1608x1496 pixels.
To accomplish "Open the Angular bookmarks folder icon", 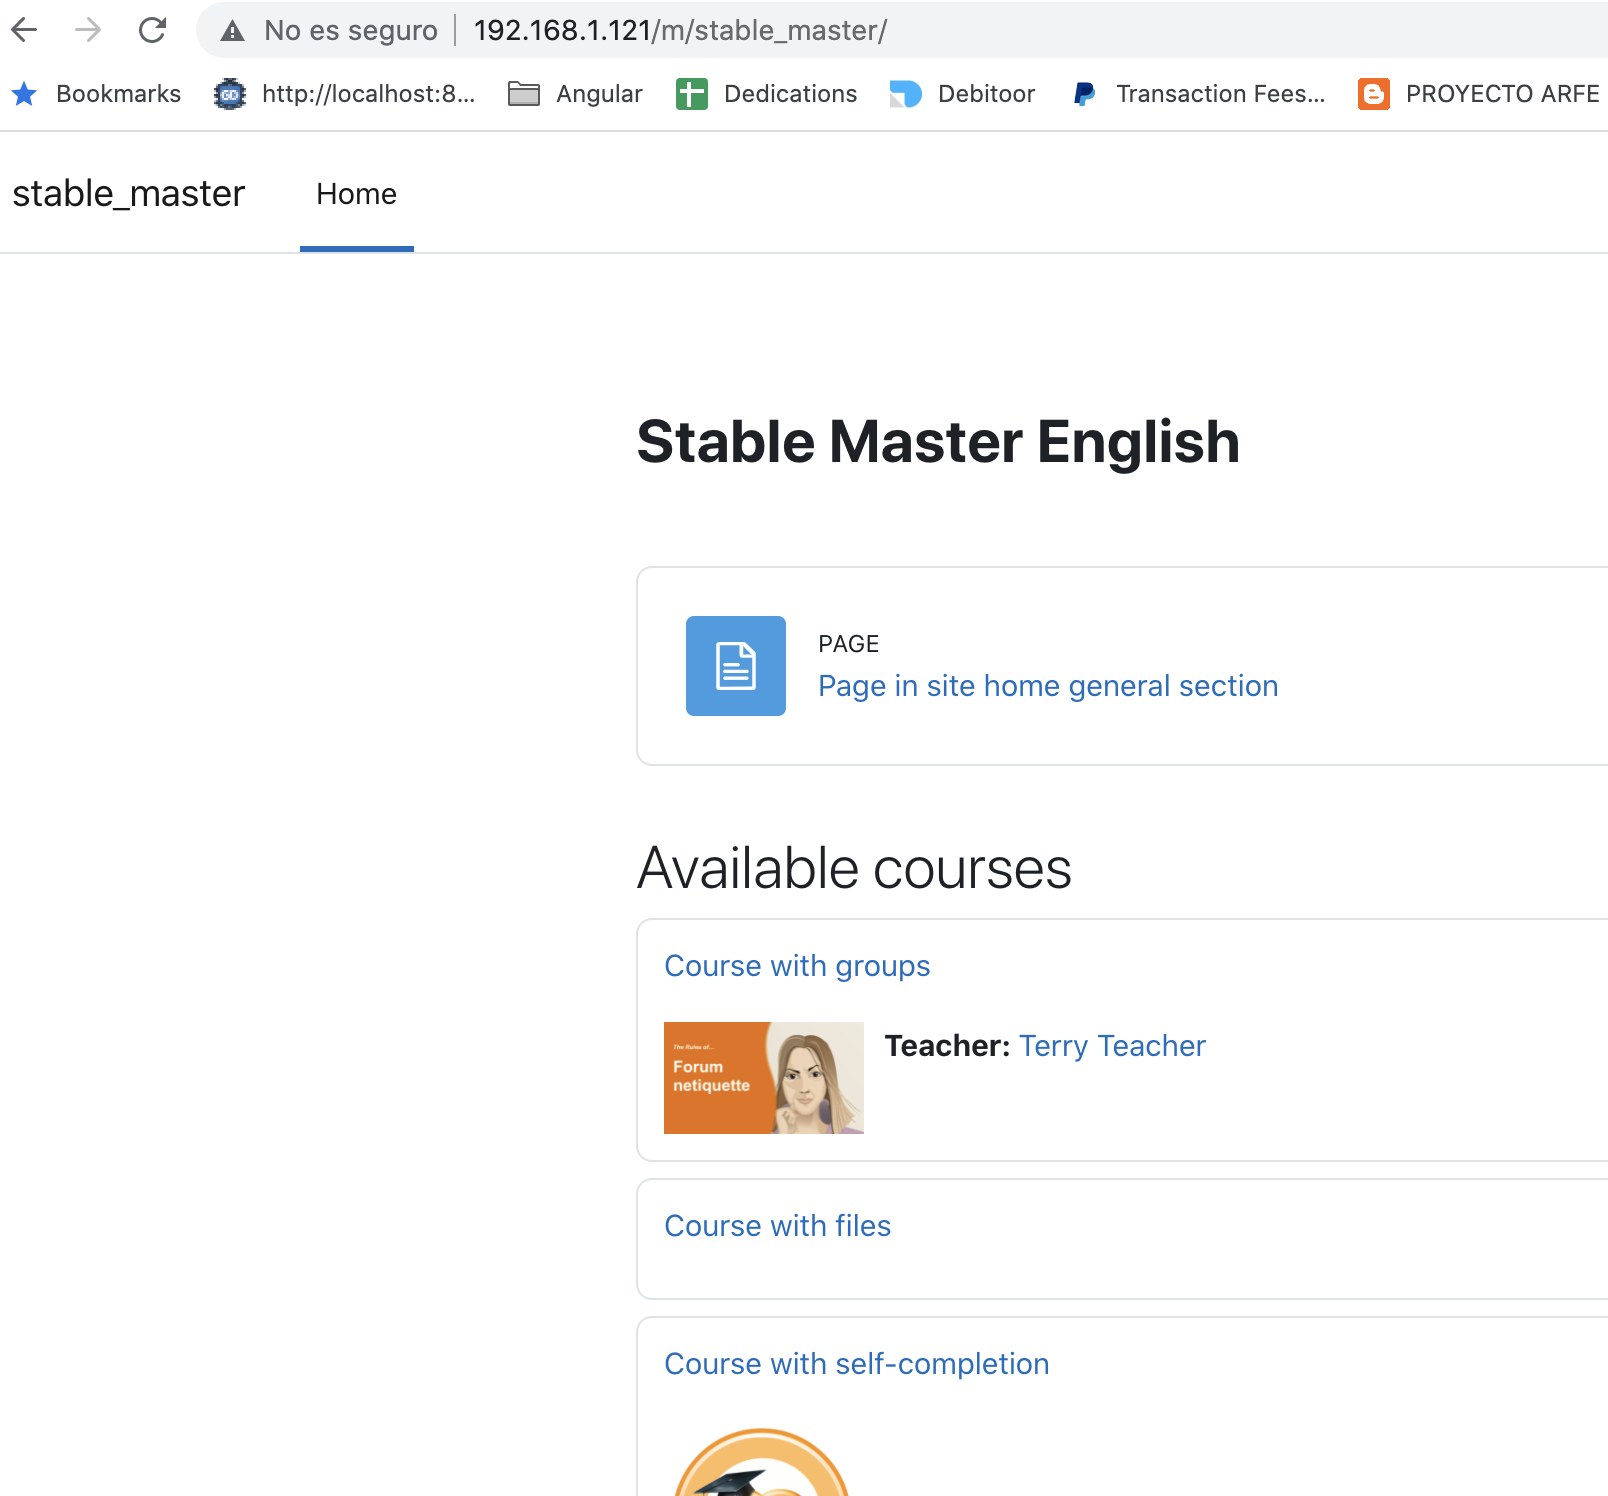I will [524, 94].
